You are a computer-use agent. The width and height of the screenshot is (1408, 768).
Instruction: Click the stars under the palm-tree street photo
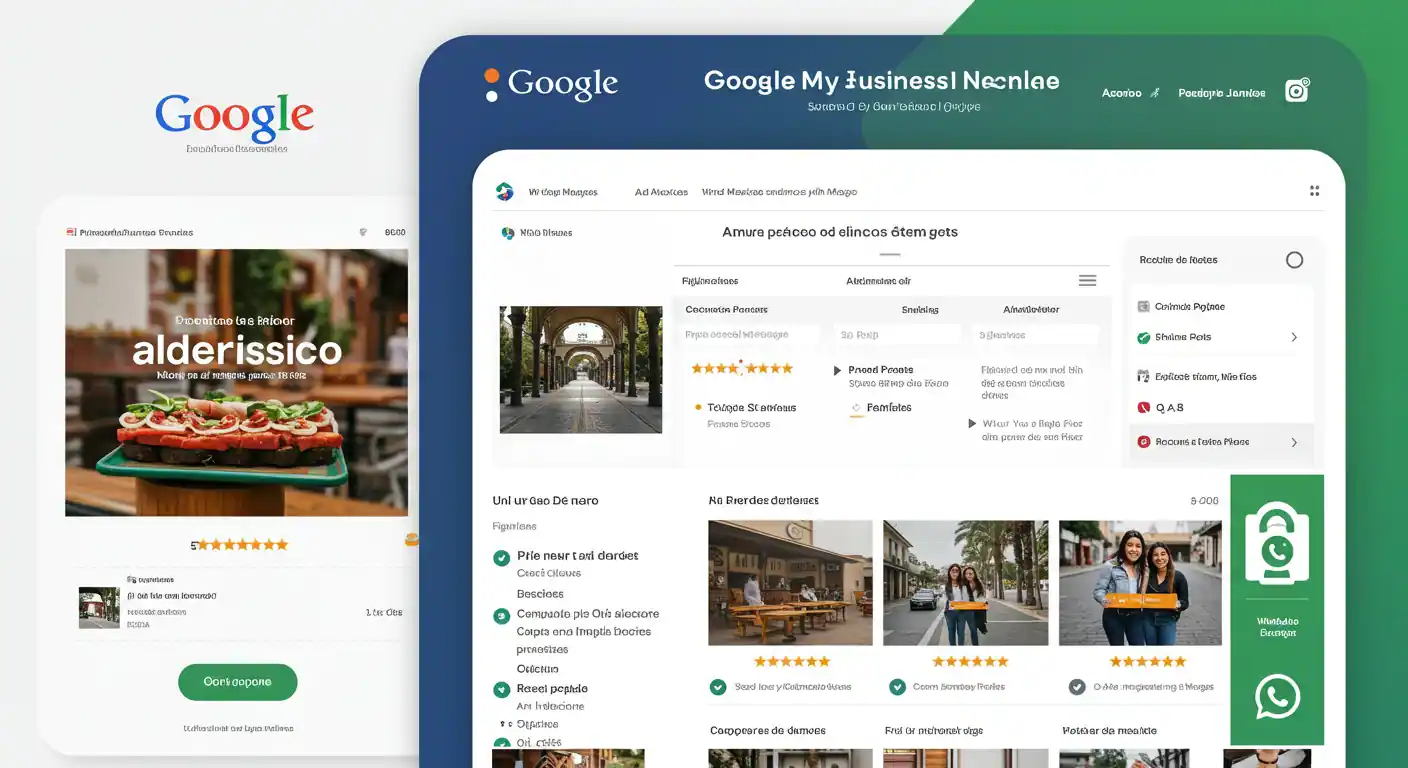[x=970, y=662]
